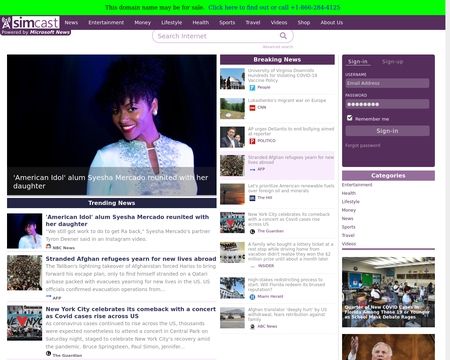Open the Shop menu item
The width and height of the screenshot is (450, 360).
coord(304,23)
